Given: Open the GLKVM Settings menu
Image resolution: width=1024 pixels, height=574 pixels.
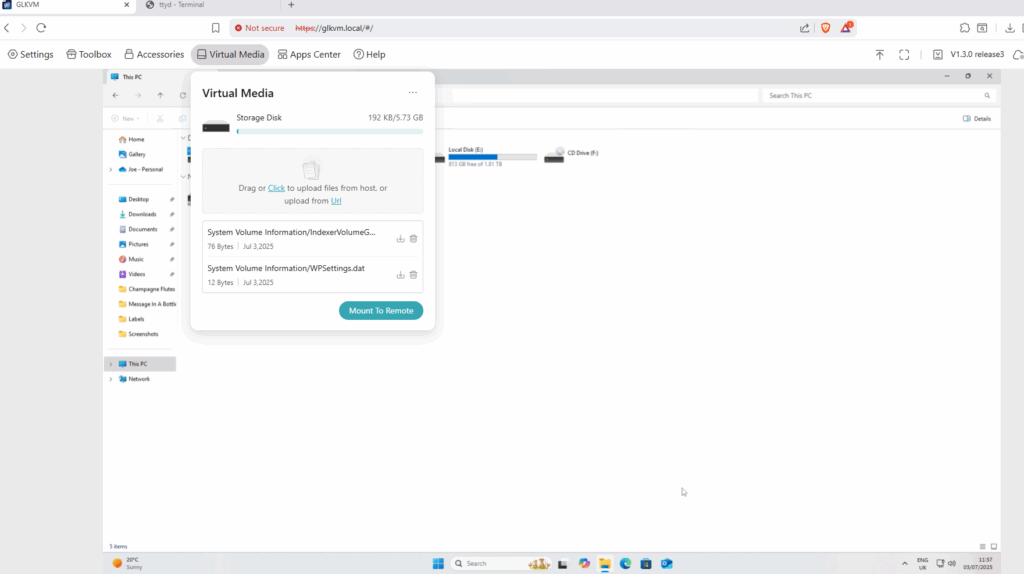Looking at the screenshot, I should click(x=31, y=54).
